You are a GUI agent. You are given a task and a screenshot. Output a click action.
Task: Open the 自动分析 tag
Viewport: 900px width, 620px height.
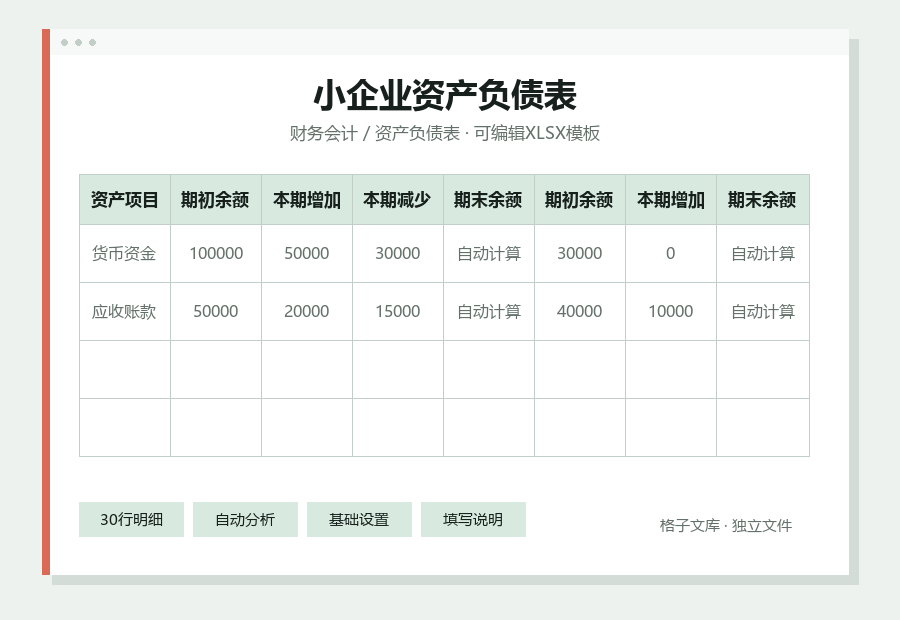245,520
